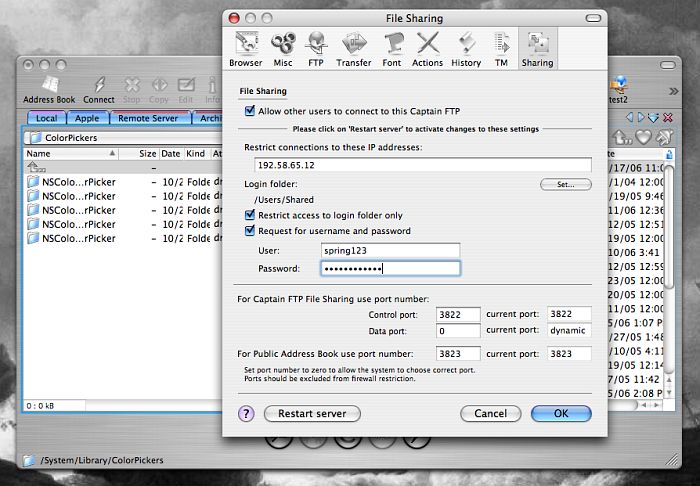700x486 pixels.
Task: Click the Password field
Action: [x=390, y=268]
